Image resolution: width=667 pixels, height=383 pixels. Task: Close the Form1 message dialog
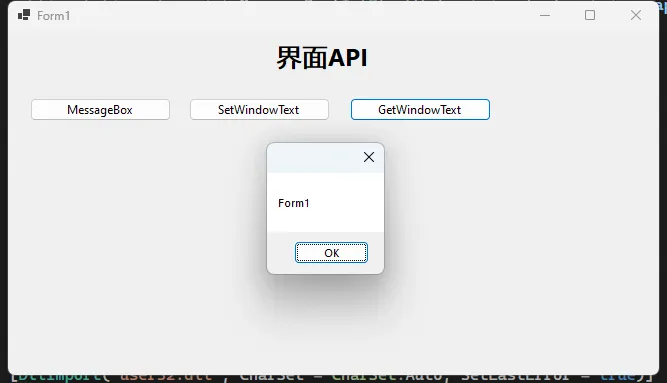(369, 157)
